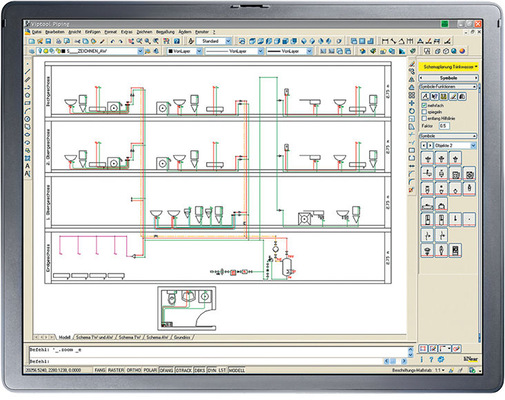The image size is (505, 400).
Task: Open the yellow Schemaplanung Trinkwasser dropdown
Action: (448, 67)
